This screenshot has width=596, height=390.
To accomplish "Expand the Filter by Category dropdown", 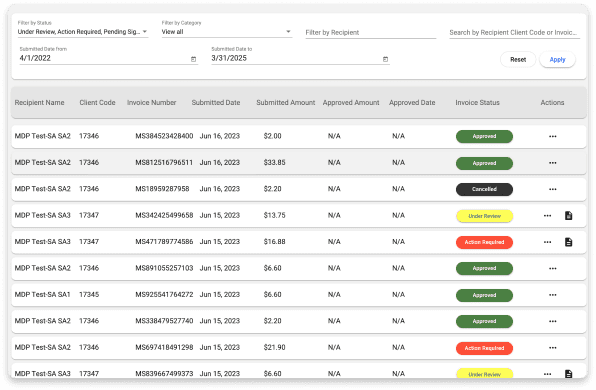I will 288,32.
